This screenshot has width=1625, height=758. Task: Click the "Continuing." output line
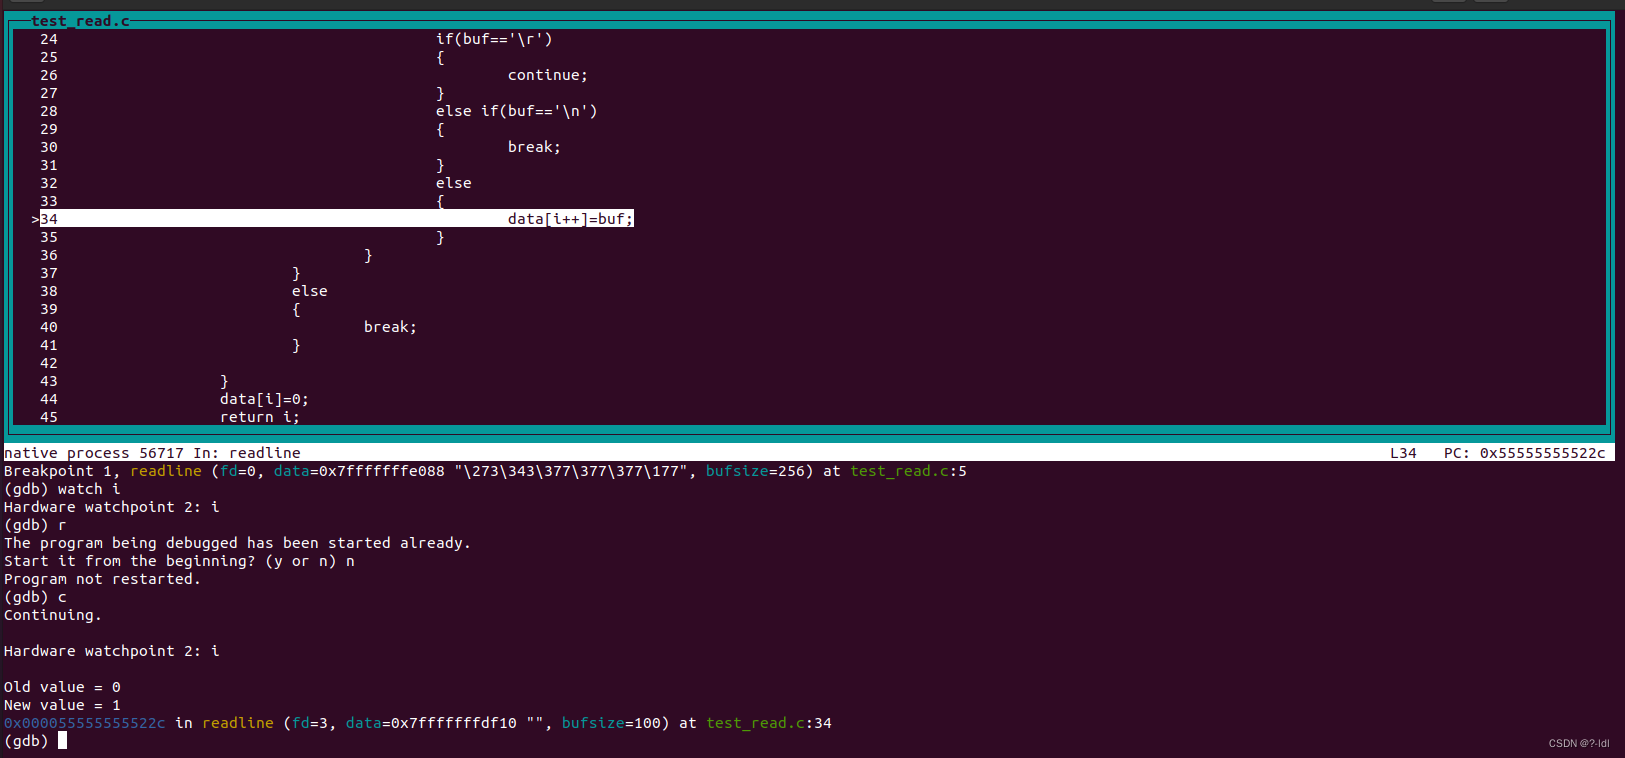[53, 615]
